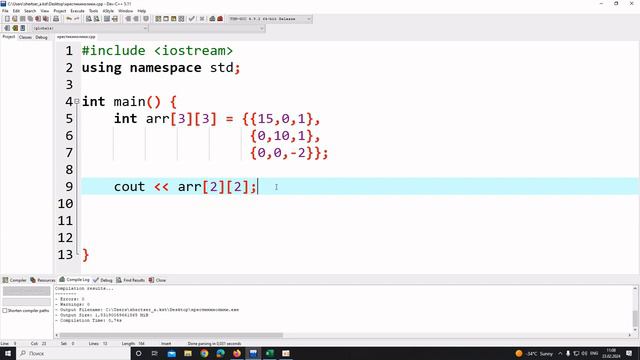Switch to the Resources bottom tab
This screenshot has width=640, height=360.
[x=43, y=280]
